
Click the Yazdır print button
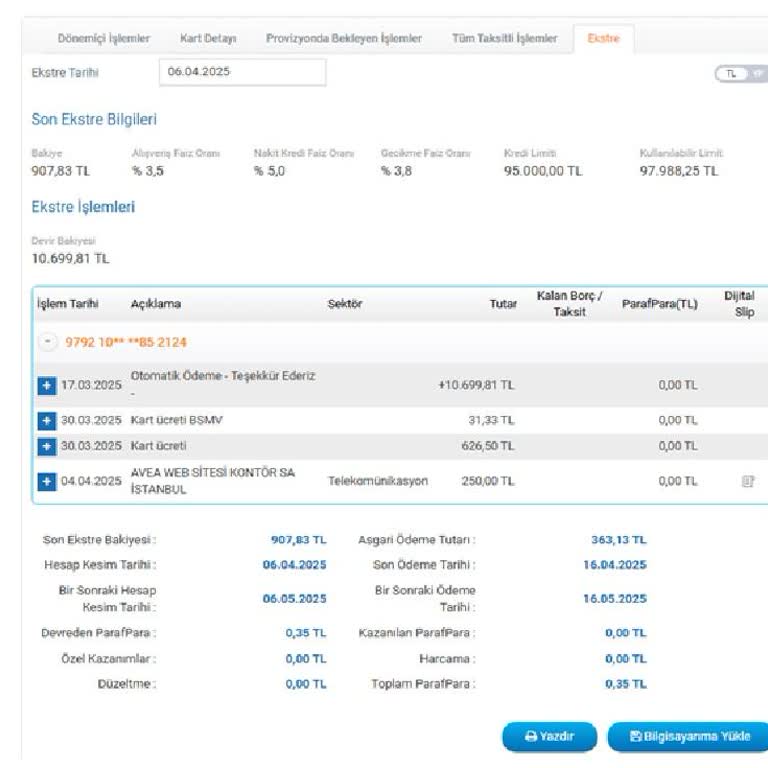549,736
